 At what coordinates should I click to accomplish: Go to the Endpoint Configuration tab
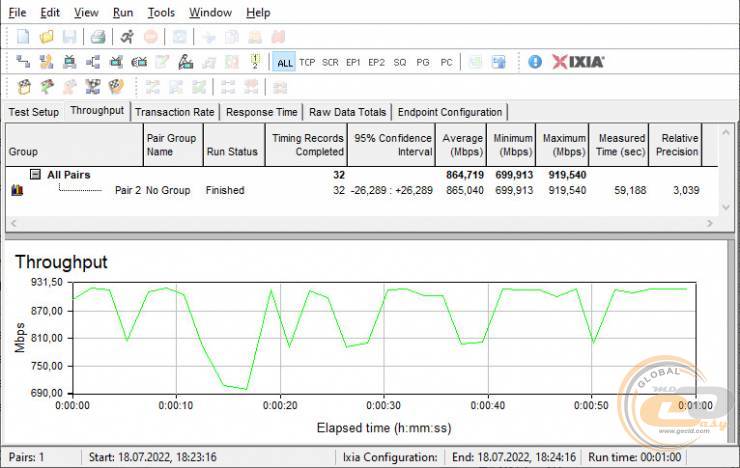click(450, 112)
